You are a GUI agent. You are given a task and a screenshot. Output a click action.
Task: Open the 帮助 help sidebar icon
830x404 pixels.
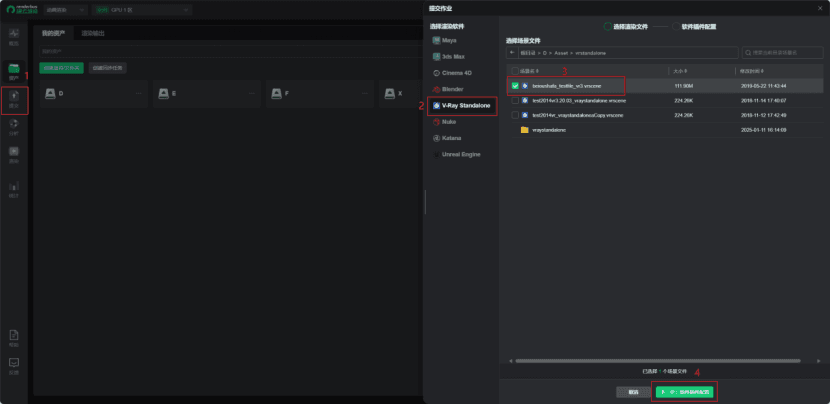[14, 338]
